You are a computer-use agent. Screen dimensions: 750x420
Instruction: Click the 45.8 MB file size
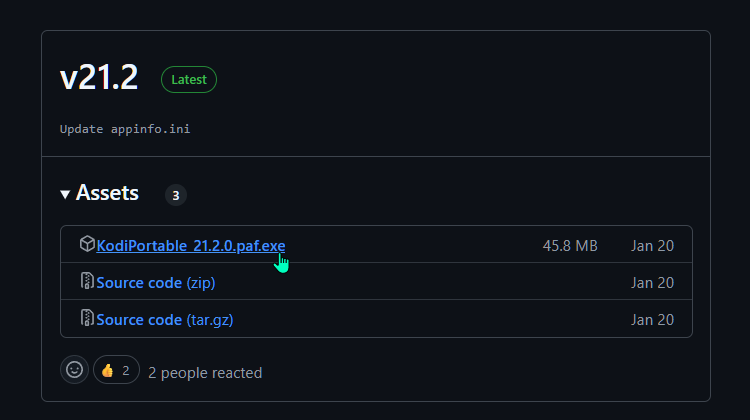pos(570,246)
